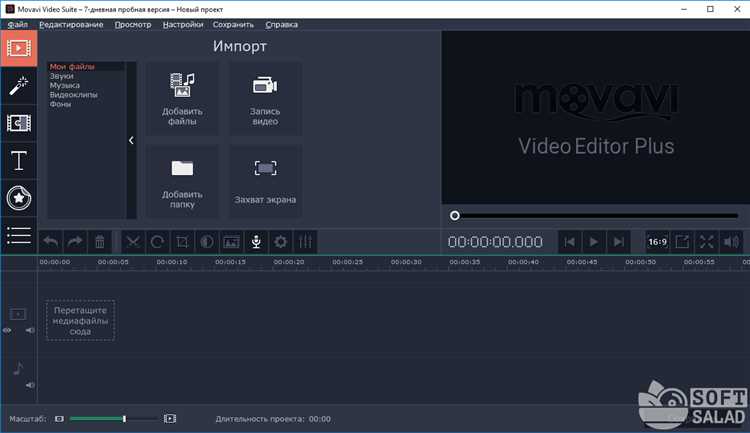Click timeline ruler at 00:00:30
Image resolution: width=750 pixels, height=433 pixels.
coord(406,262)
